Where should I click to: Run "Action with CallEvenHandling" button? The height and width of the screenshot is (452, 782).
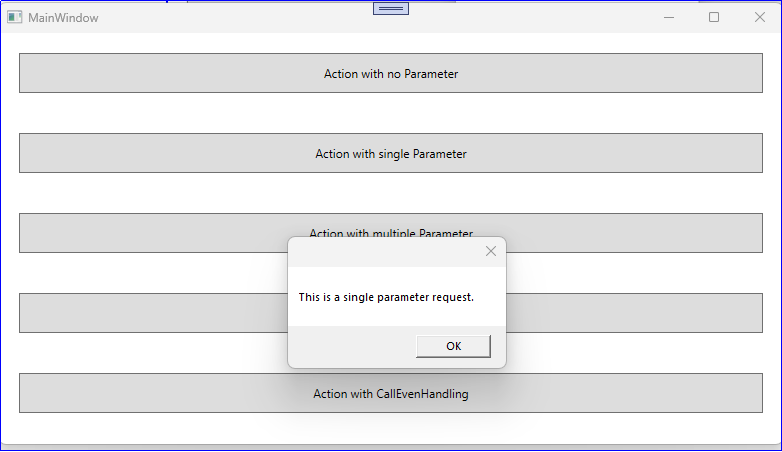[391, 393]
